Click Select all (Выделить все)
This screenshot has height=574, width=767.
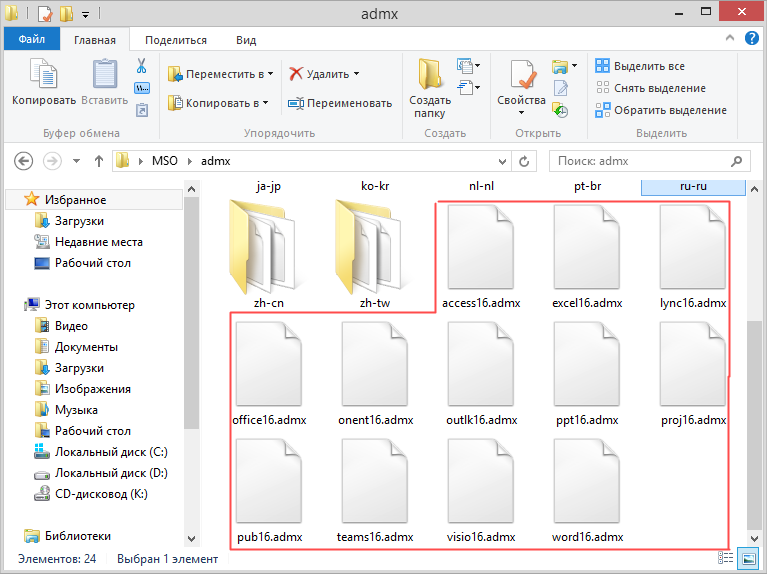(640, 66)
